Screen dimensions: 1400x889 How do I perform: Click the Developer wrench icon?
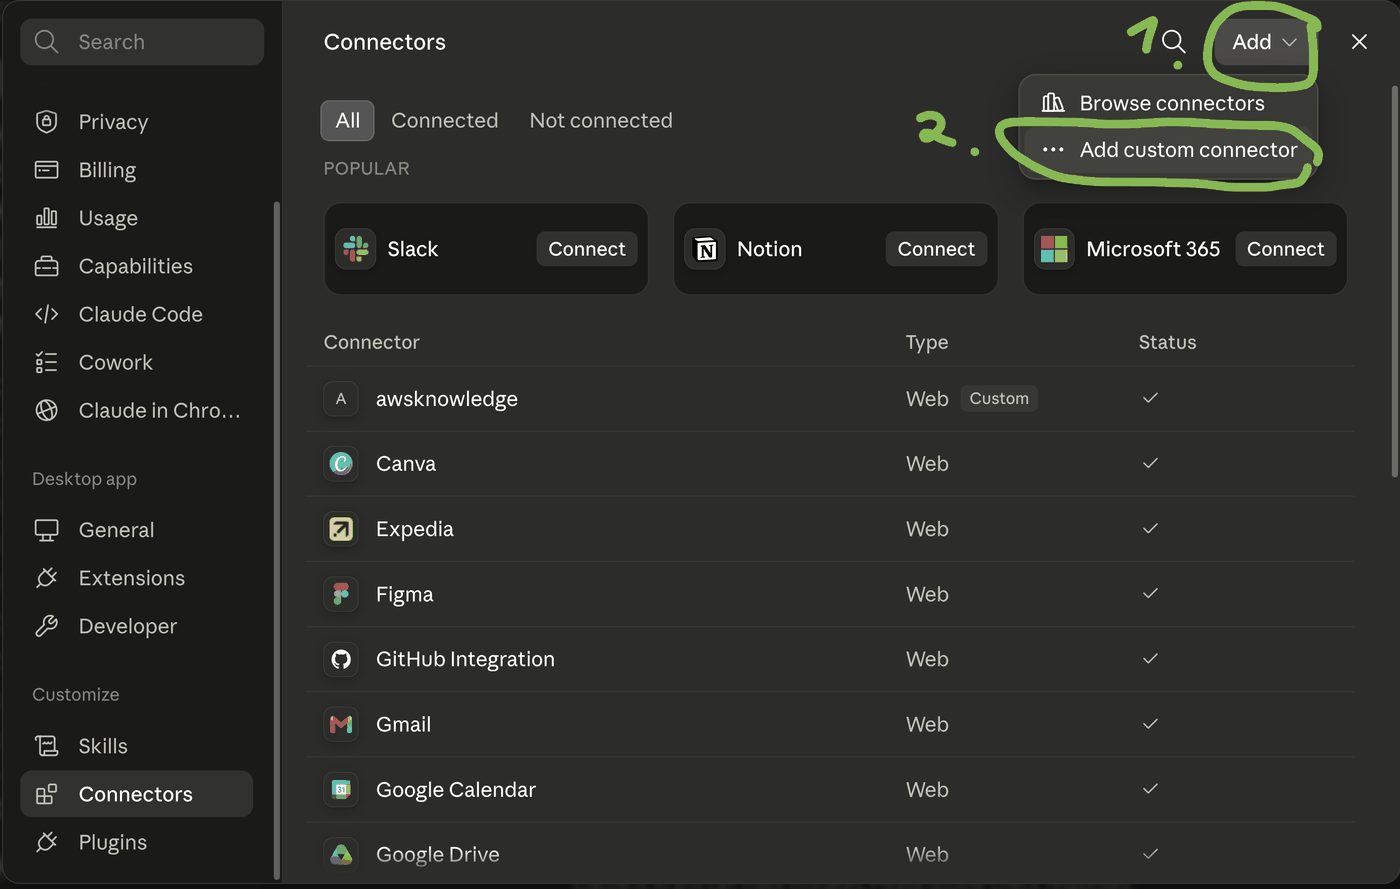[x=46, y=626]
